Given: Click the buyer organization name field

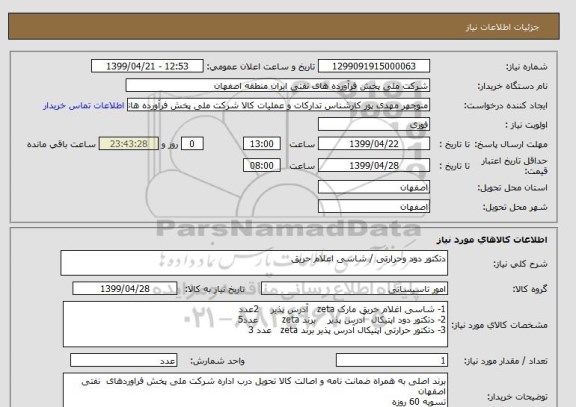Looking at the screenshot, I should coord(277,85).
